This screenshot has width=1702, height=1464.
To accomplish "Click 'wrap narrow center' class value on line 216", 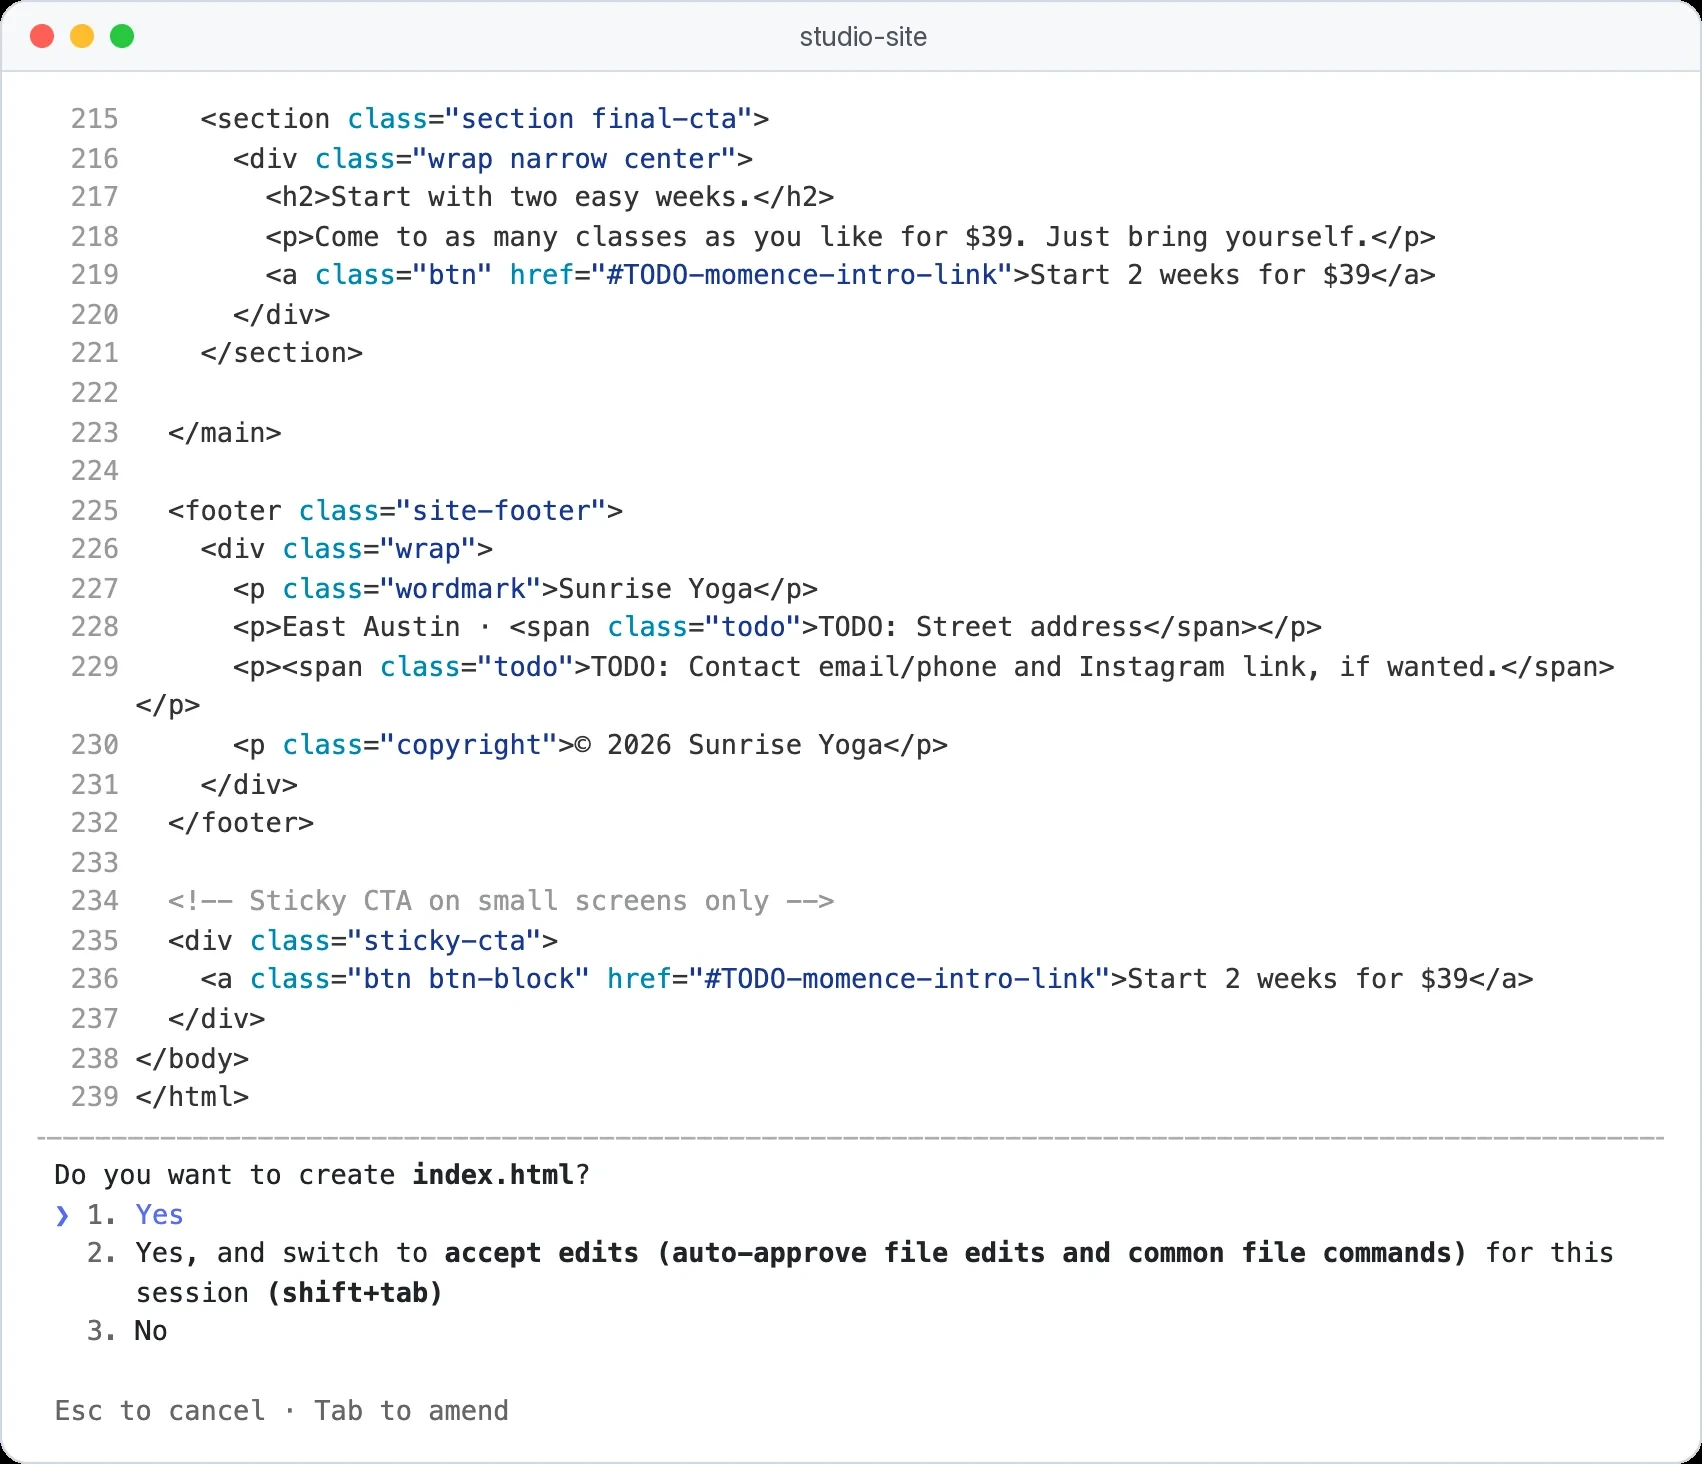I will [574, 159].
